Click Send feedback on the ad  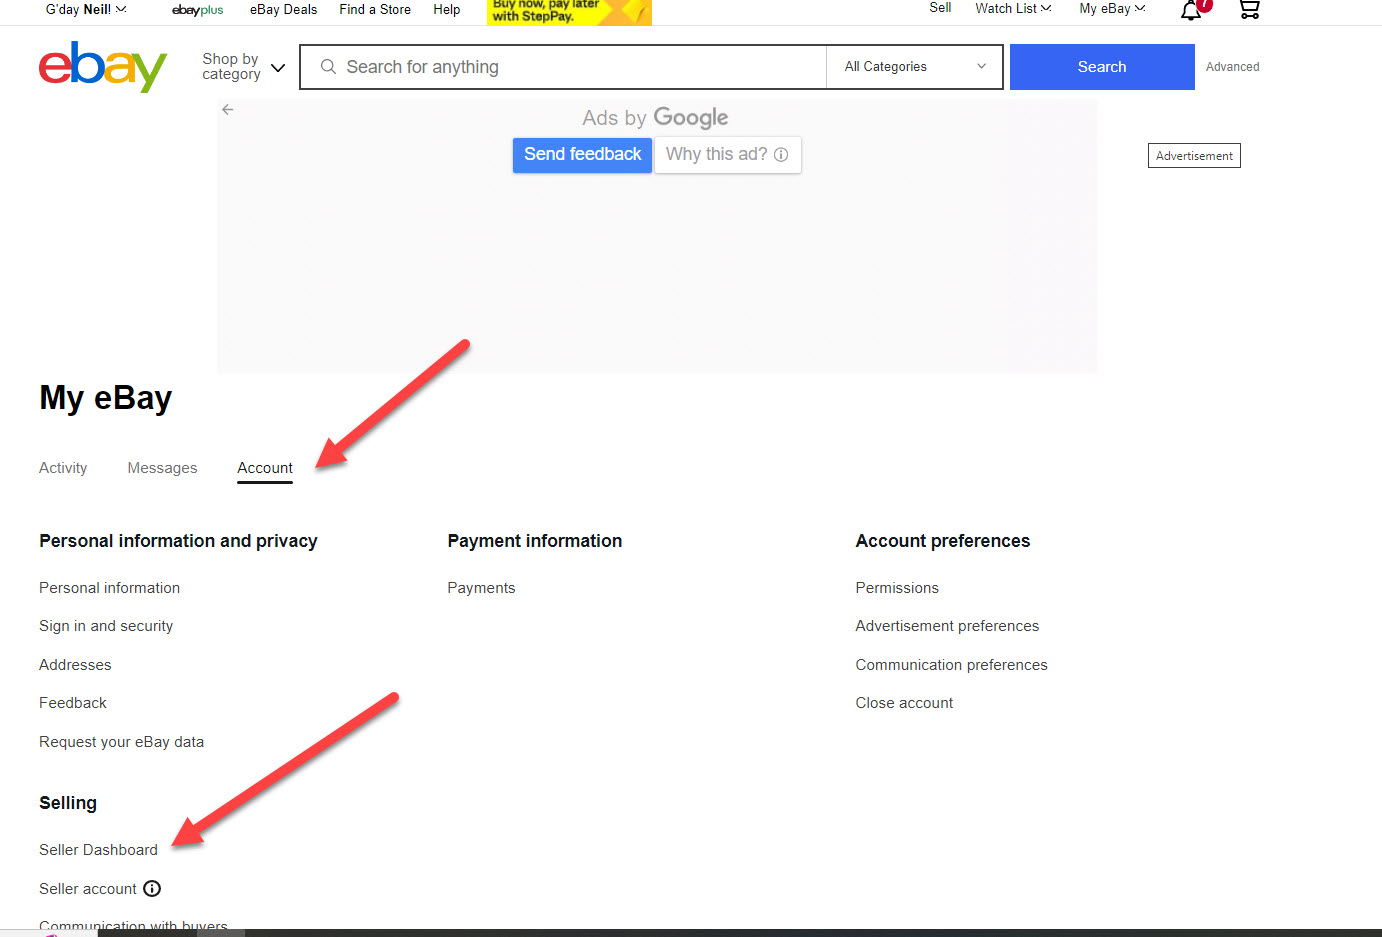coord(582,155)
